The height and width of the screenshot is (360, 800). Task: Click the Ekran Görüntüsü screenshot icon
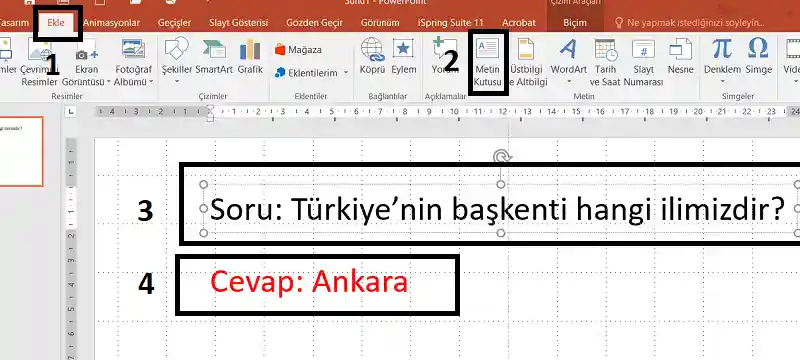pos(86,51)
